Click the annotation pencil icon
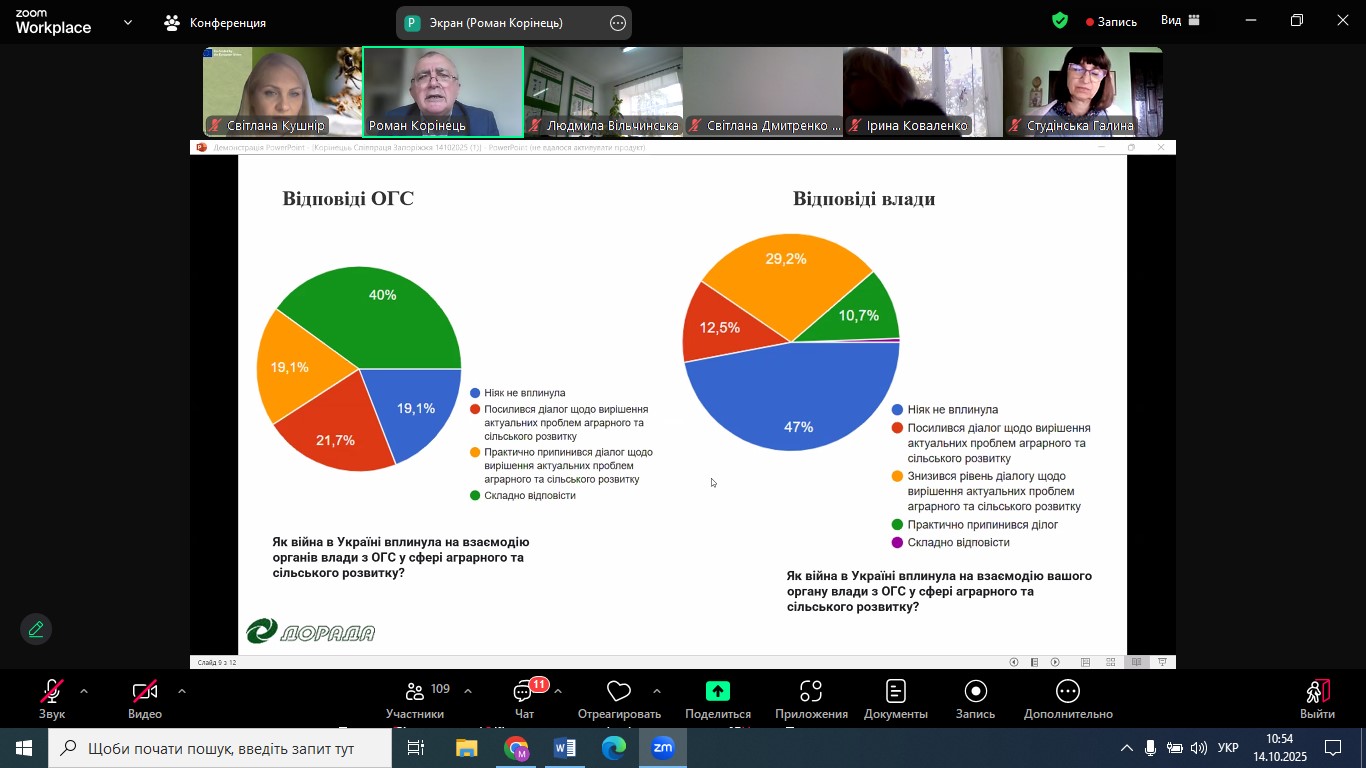The width and height of the screenshot is (1366, 768). pos(36,629)
